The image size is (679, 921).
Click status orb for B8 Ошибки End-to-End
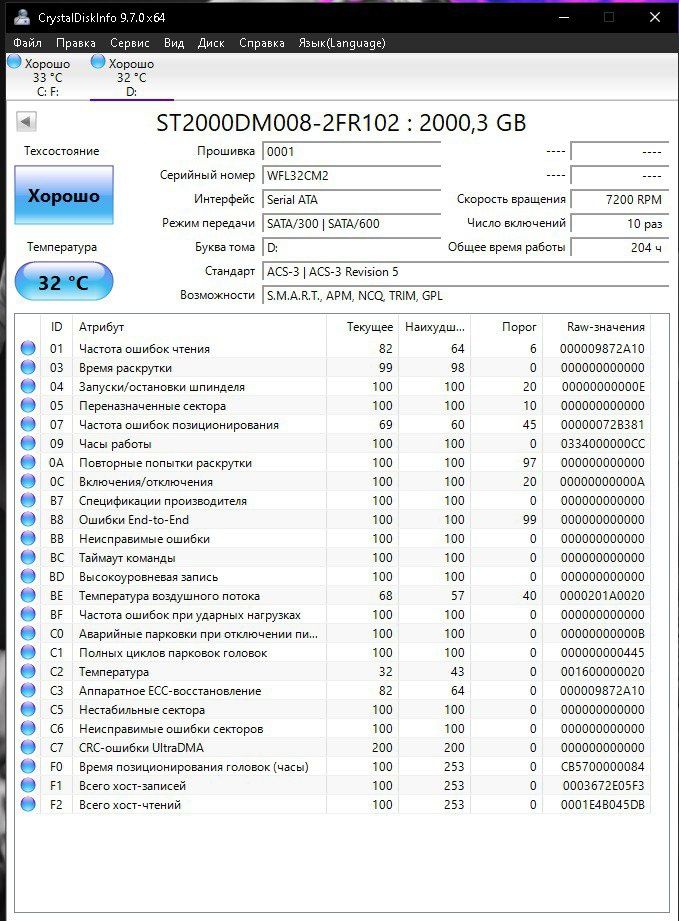coord(28,519)
